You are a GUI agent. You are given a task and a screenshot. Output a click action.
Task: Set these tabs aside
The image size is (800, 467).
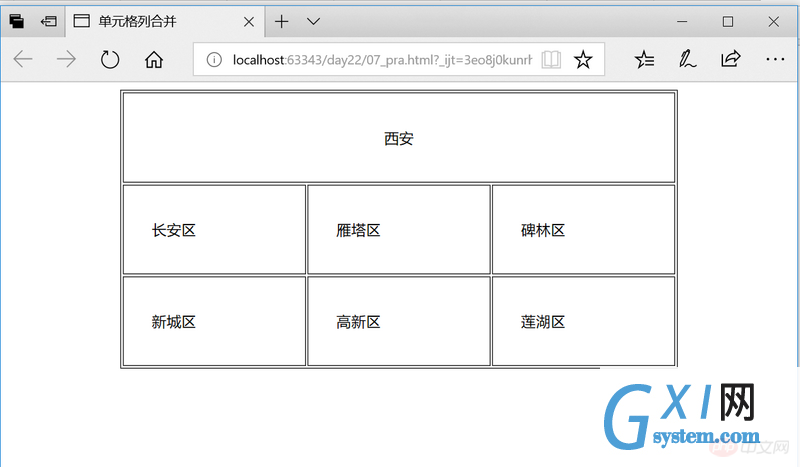pos(48,21)
